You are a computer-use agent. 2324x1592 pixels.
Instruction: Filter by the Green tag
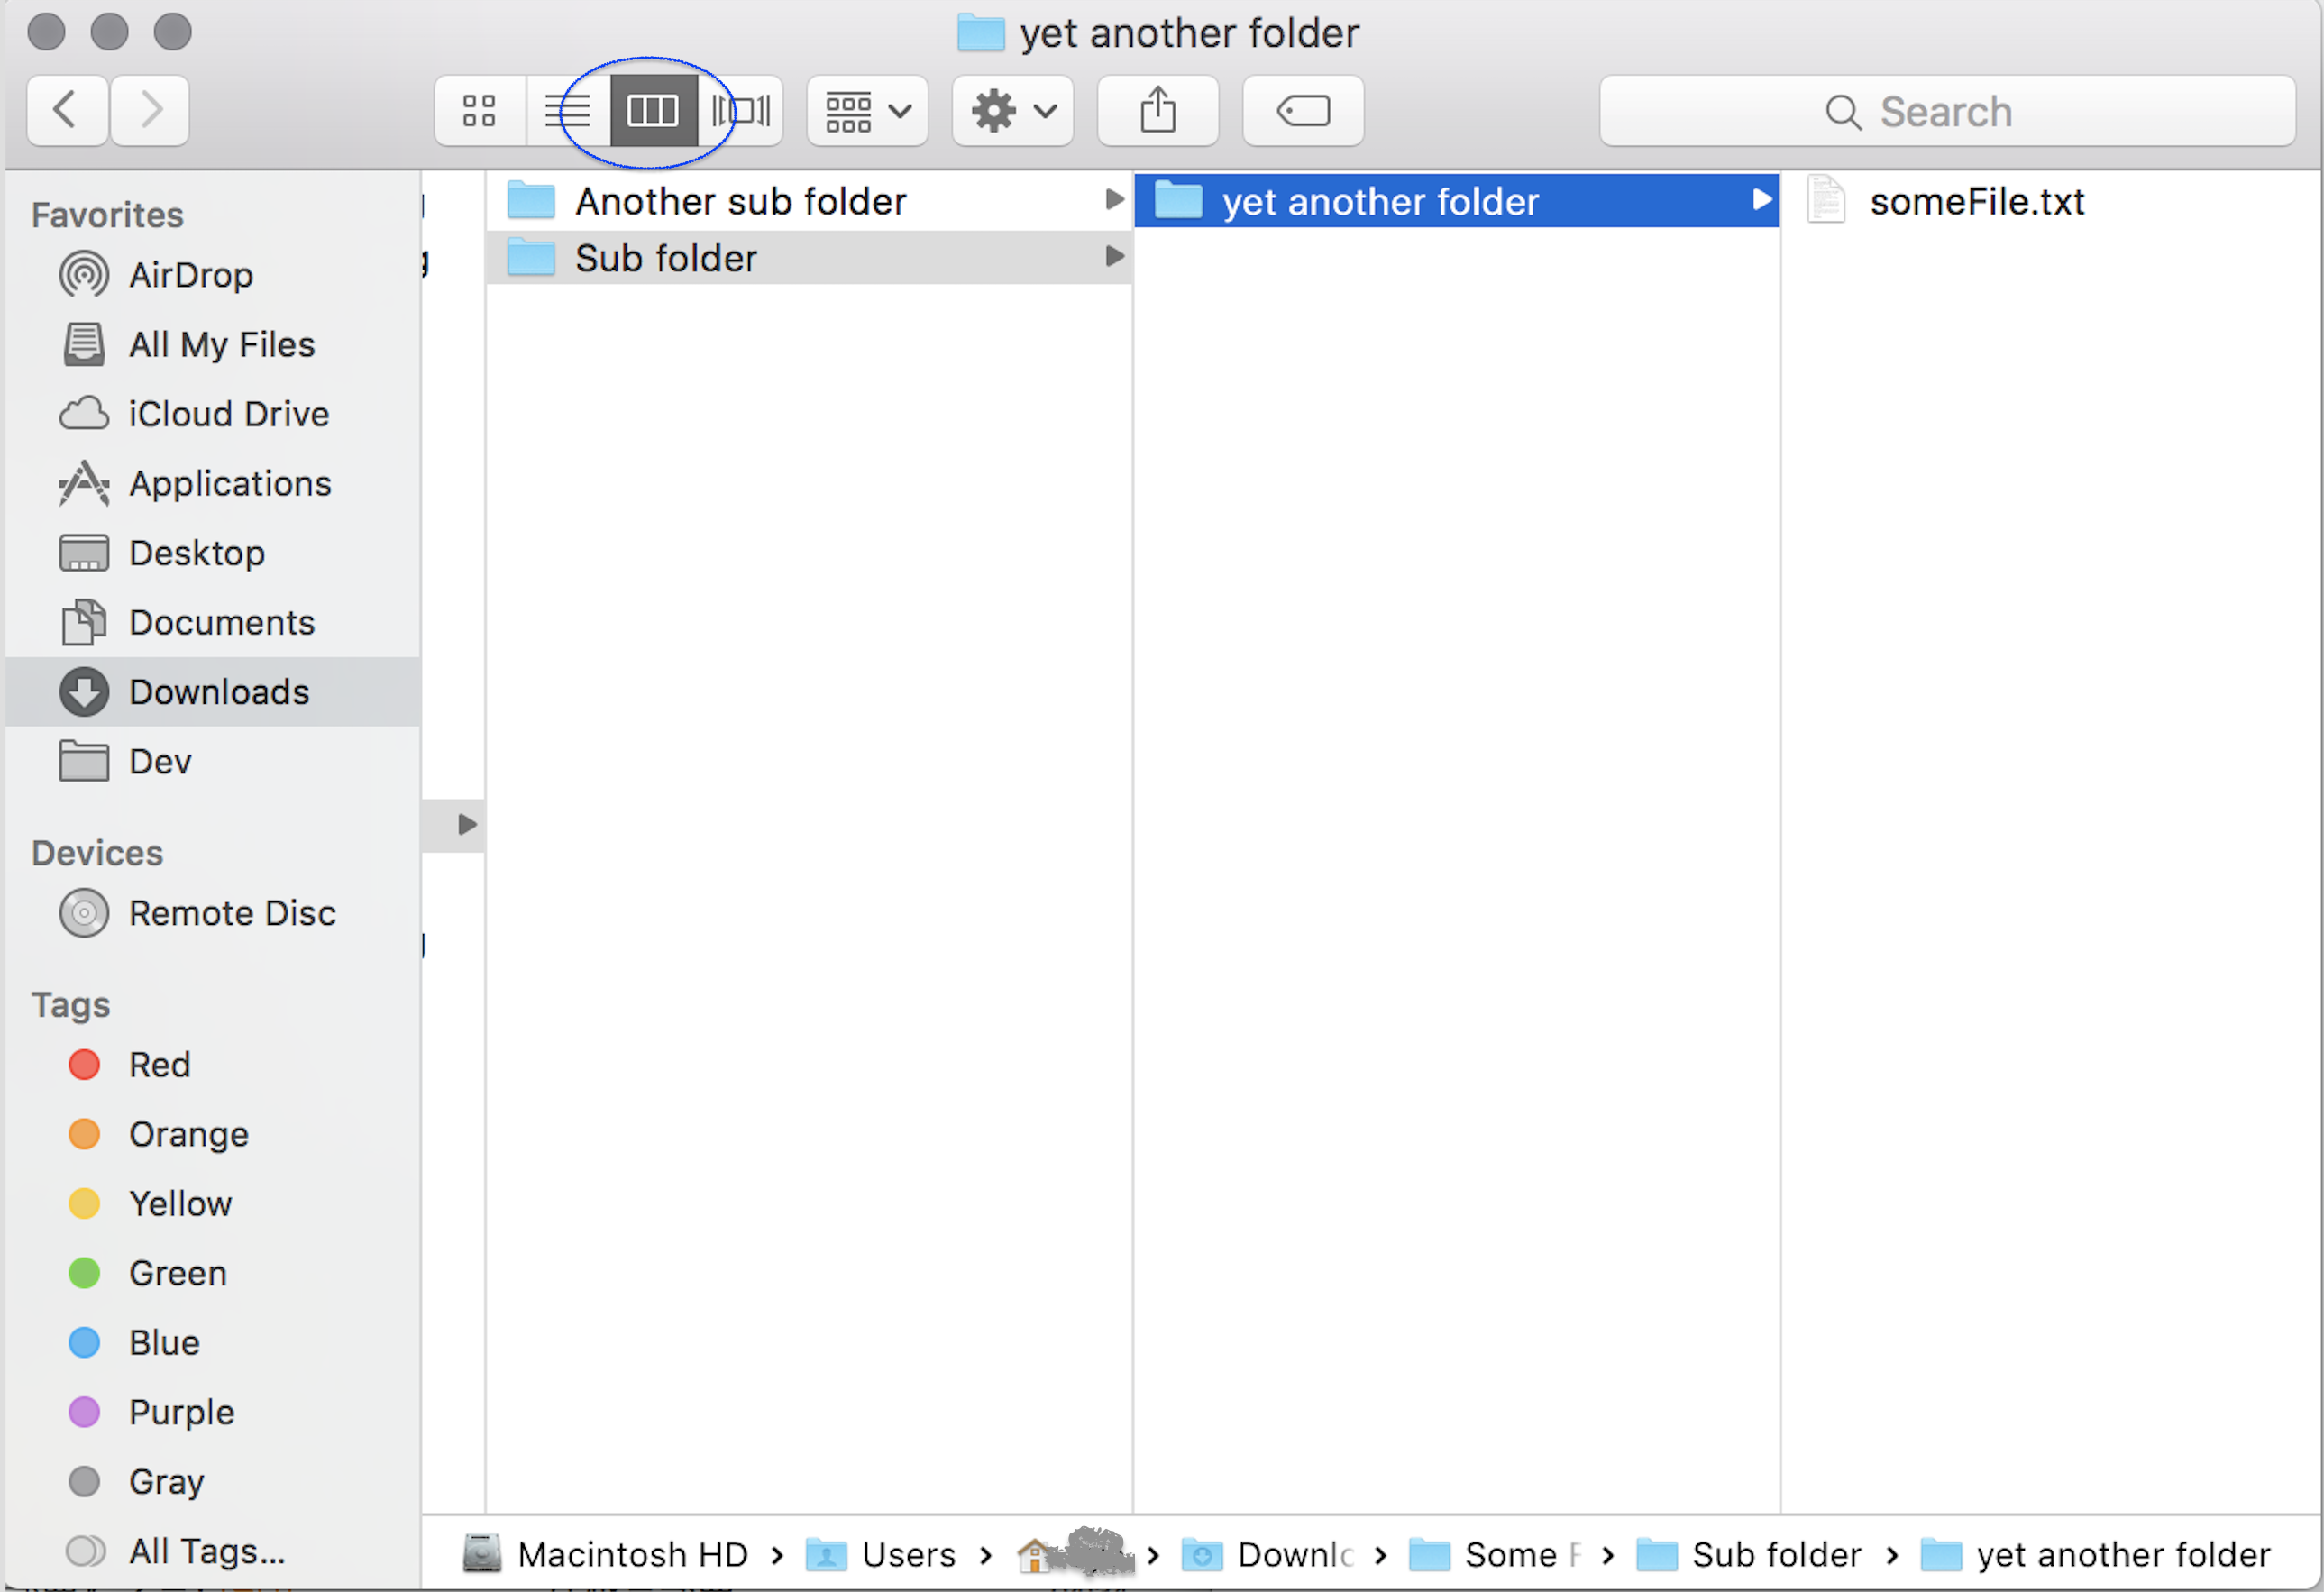click(213, 1273)
